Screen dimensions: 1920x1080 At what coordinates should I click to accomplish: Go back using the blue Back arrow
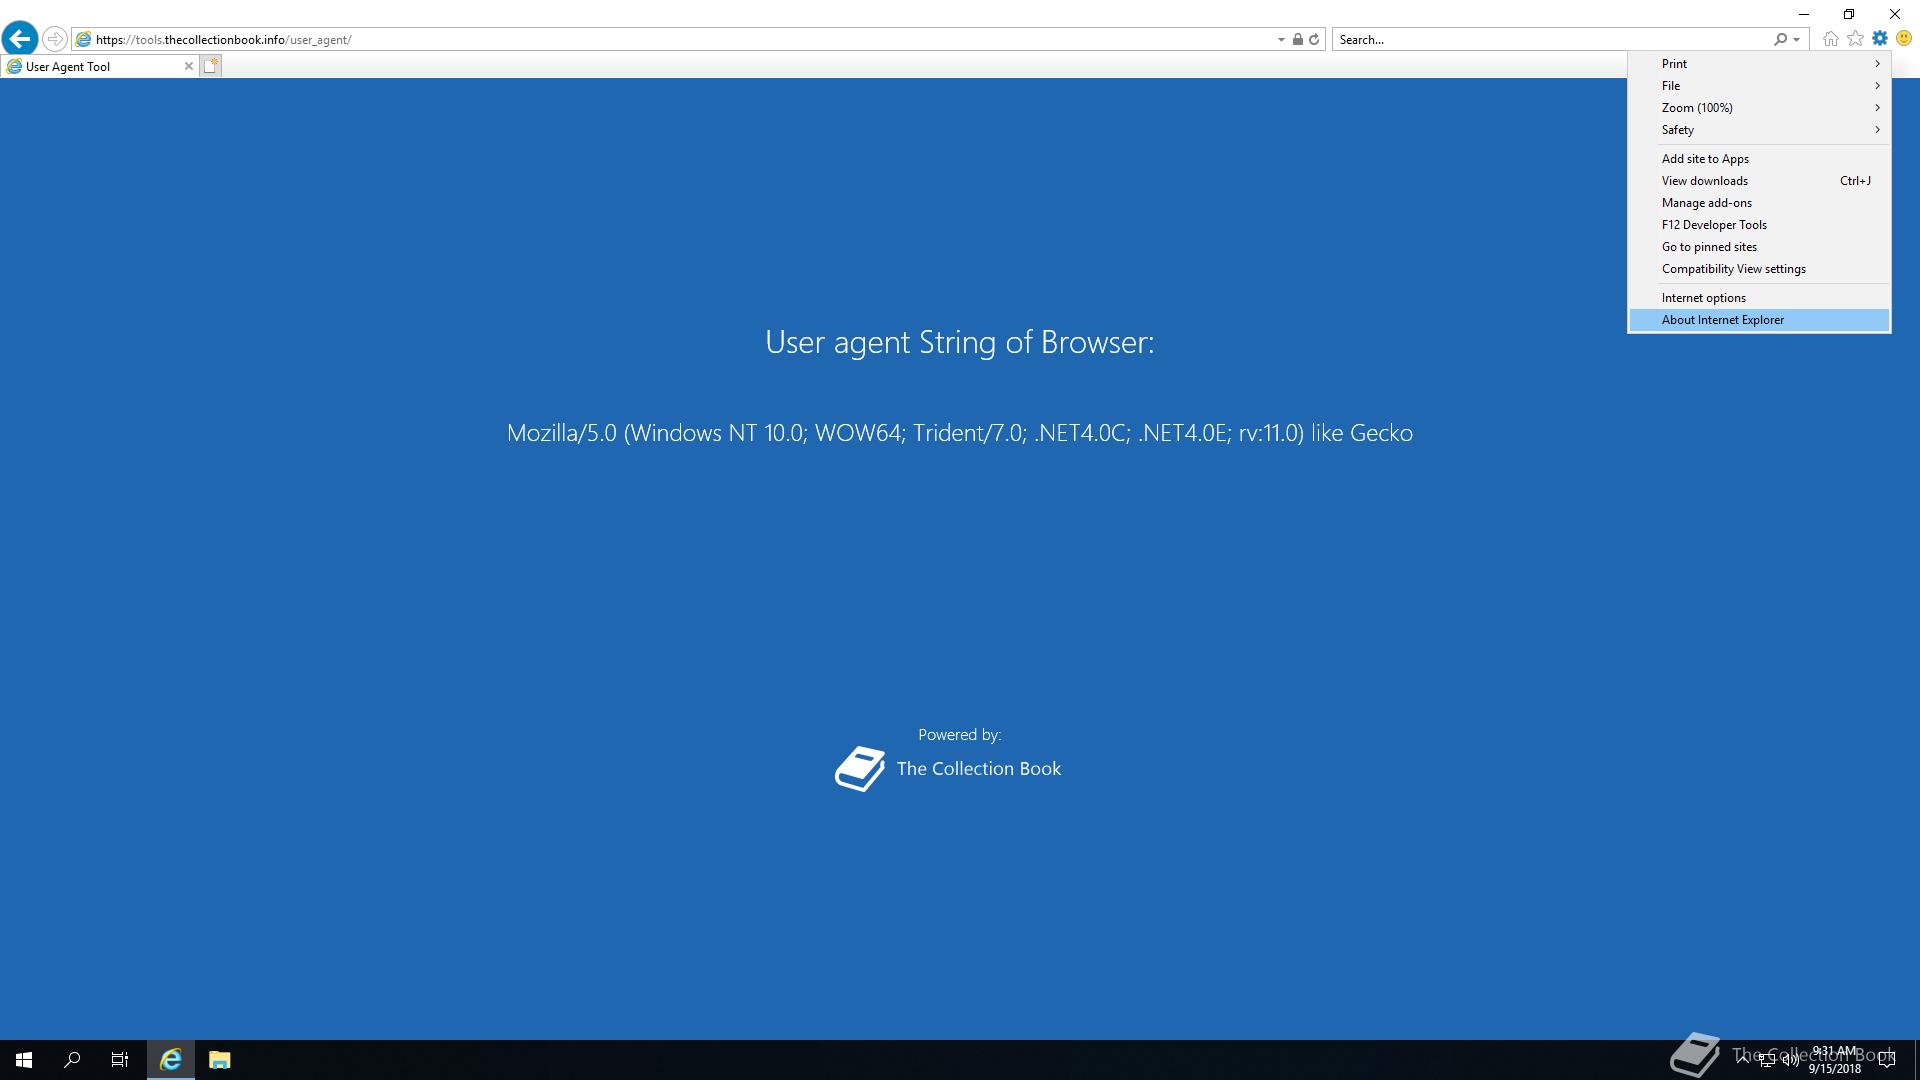tap(20, 39)
